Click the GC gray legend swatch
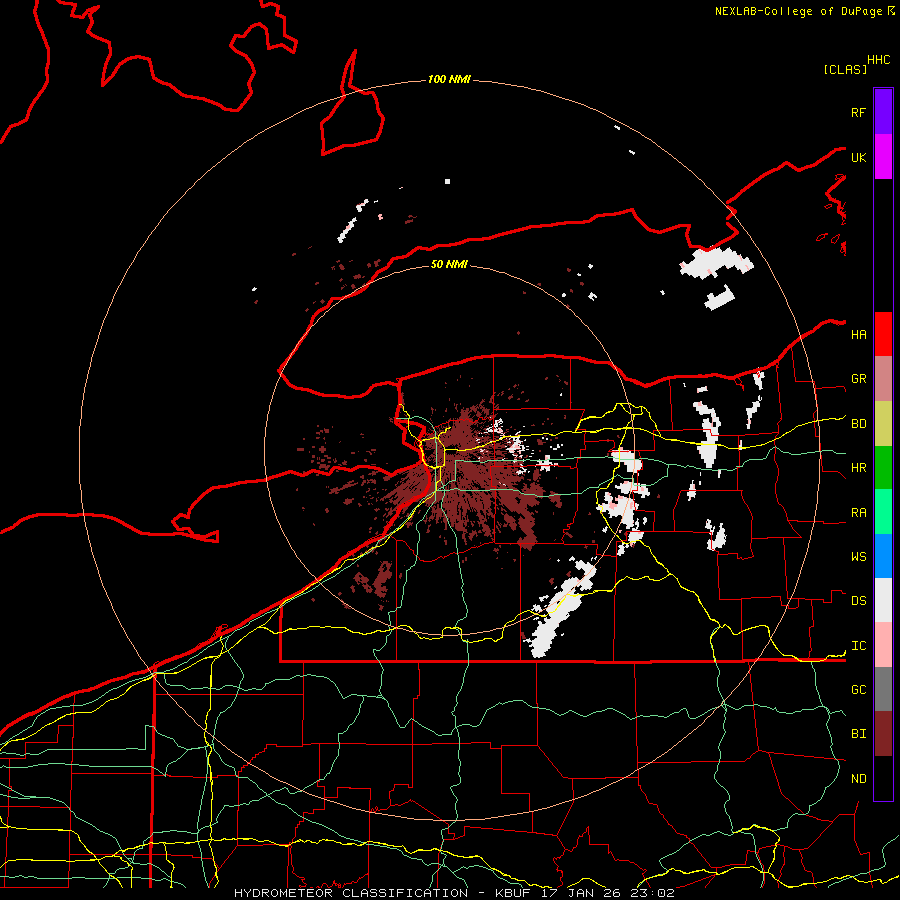 coord(883,689)
